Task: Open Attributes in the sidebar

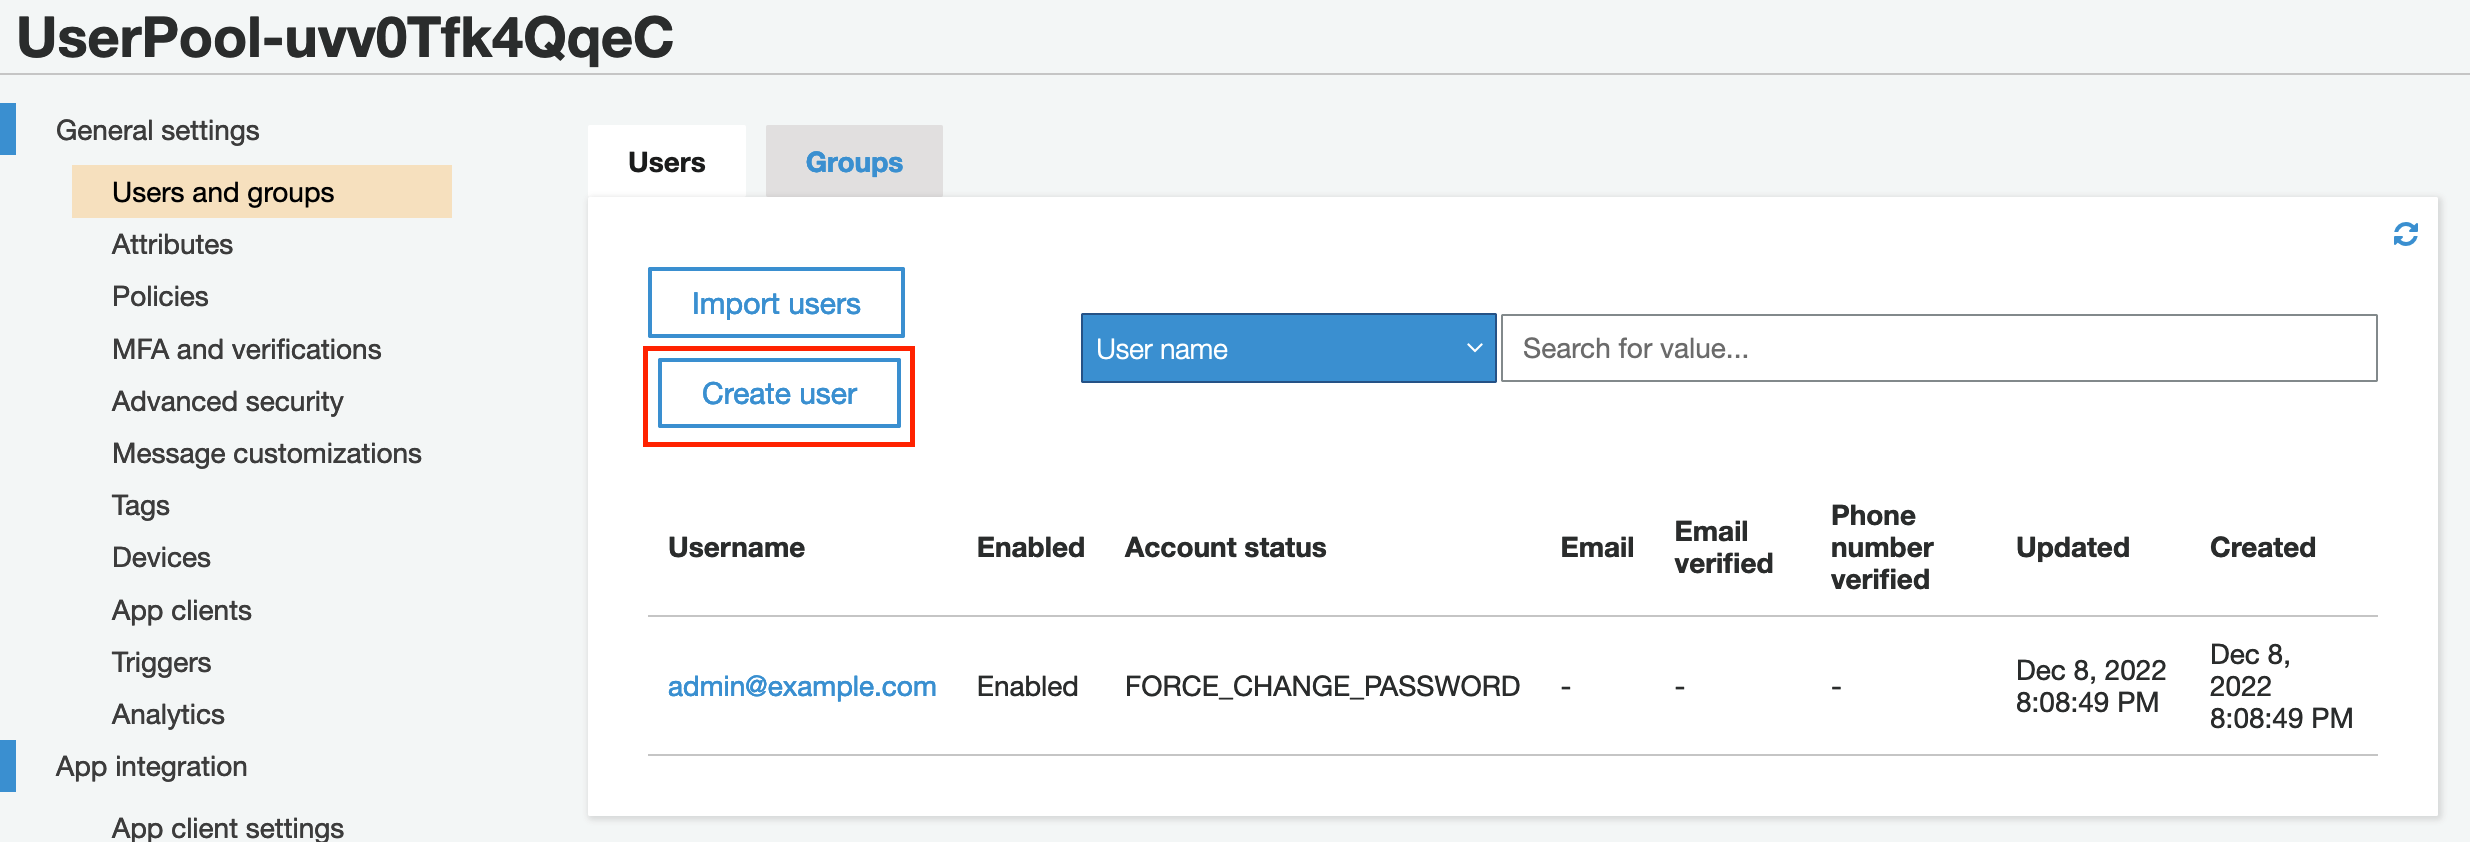Action: (x=172, y=245)
